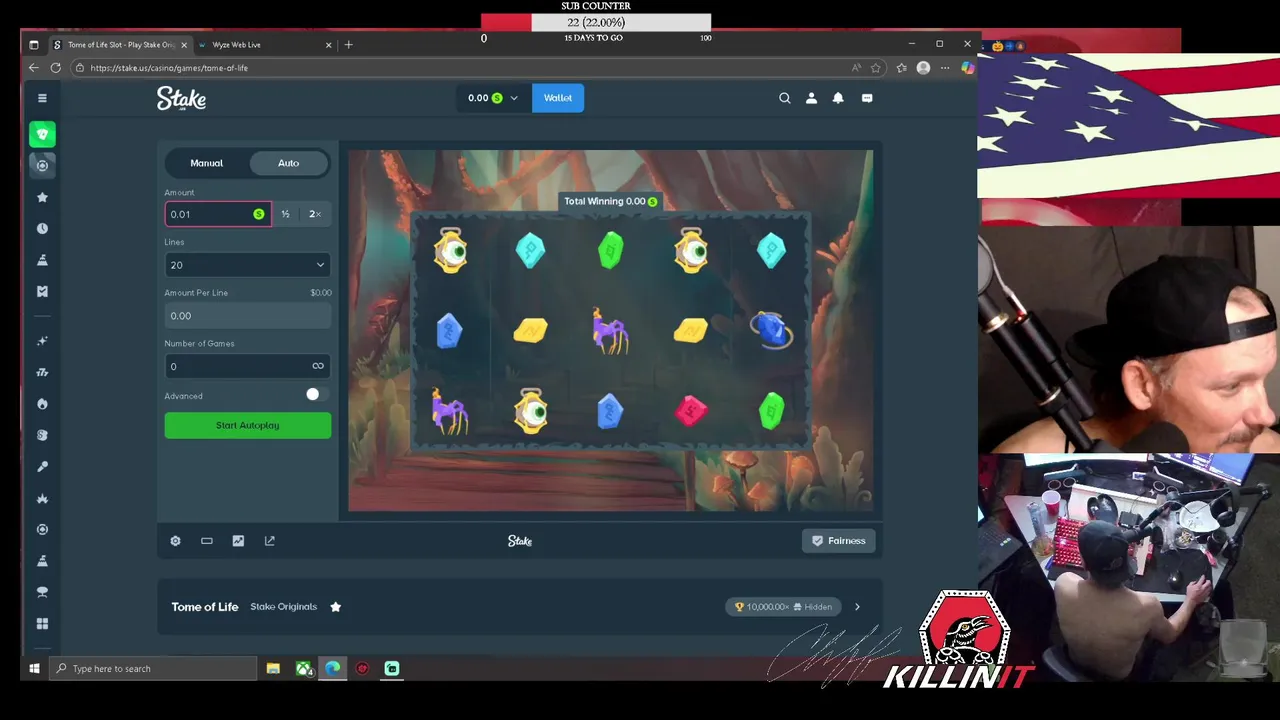1280x720 pixels.
Task: Focus the Amount Per Line field
Action: [x=247, y=316]
